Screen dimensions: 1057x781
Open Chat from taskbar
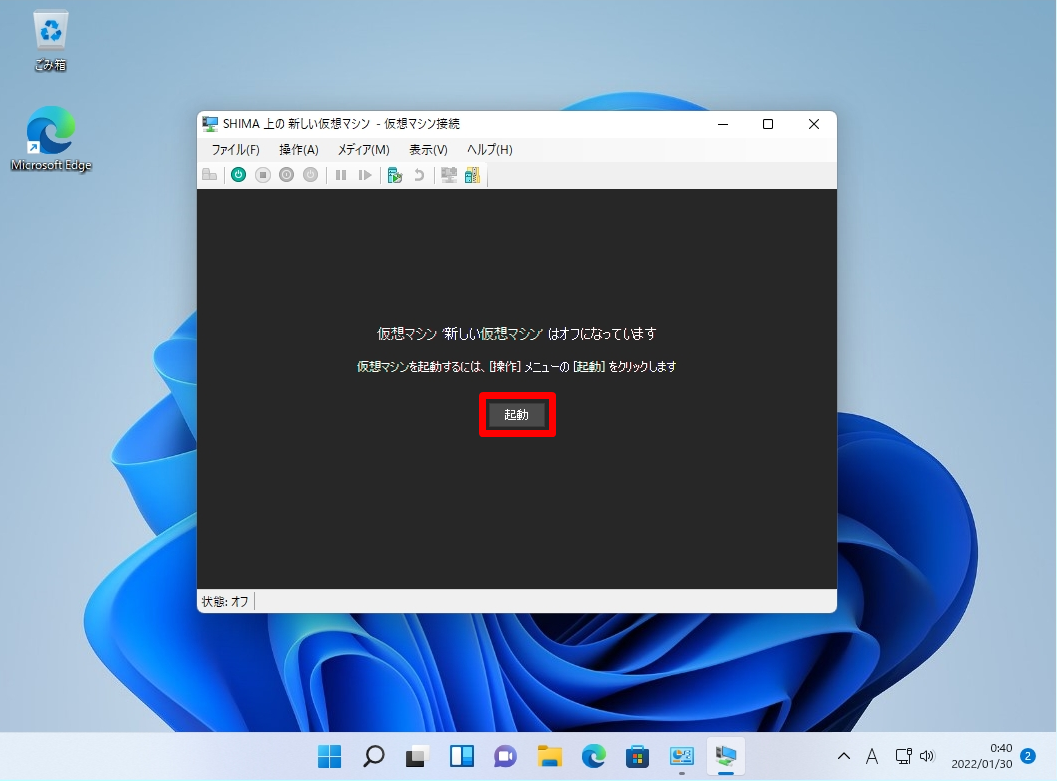[x=506, y=756]
